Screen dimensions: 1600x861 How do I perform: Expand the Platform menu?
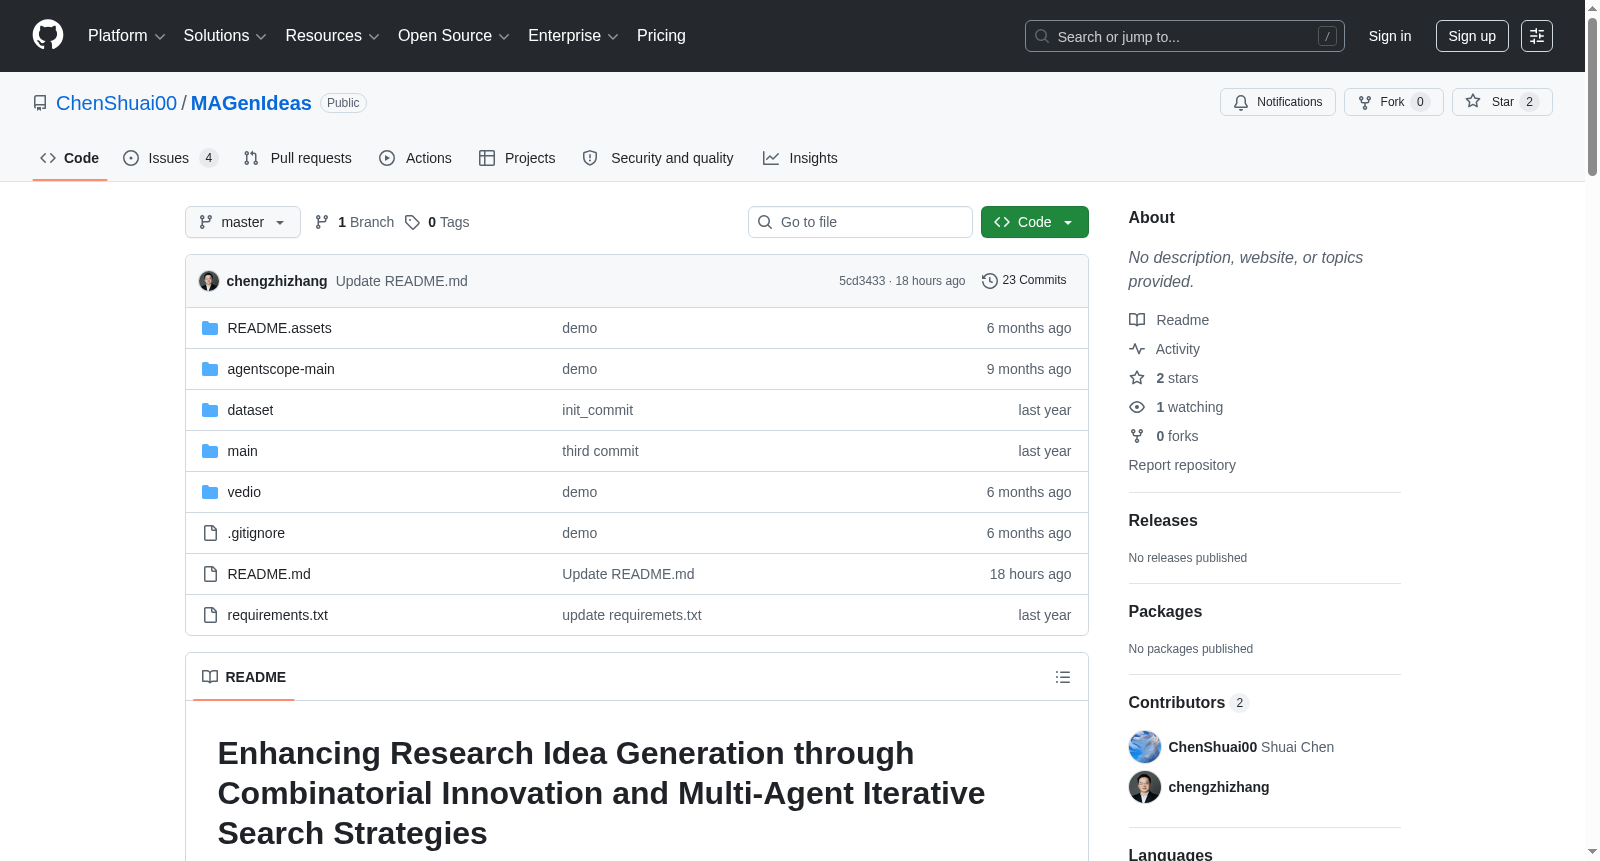pyautogui.click(x=126, y=36)
